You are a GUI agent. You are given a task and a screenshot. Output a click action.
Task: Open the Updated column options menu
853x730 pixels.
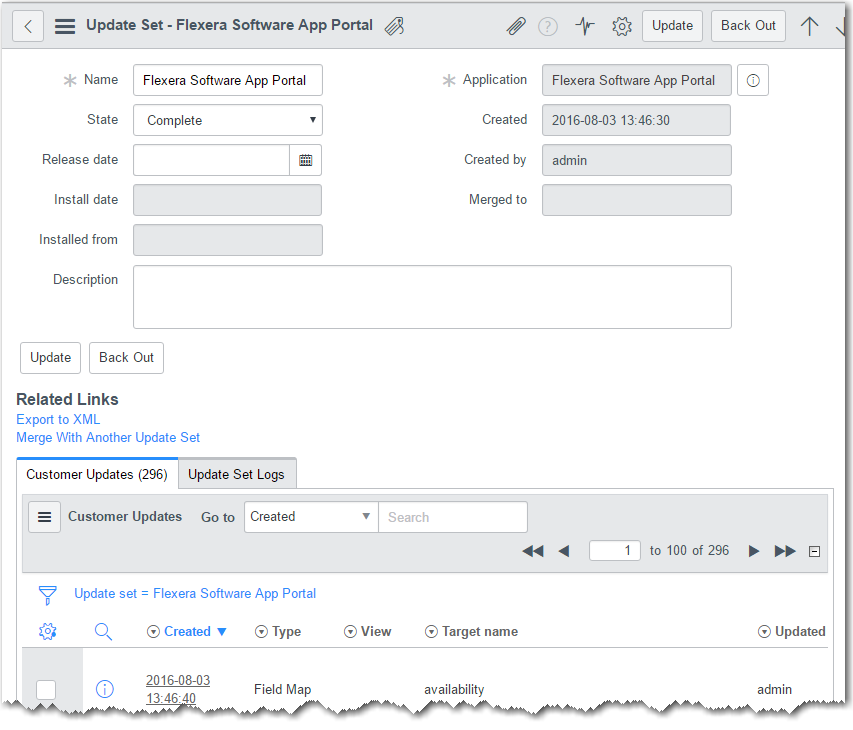click(x=764, y=632)
